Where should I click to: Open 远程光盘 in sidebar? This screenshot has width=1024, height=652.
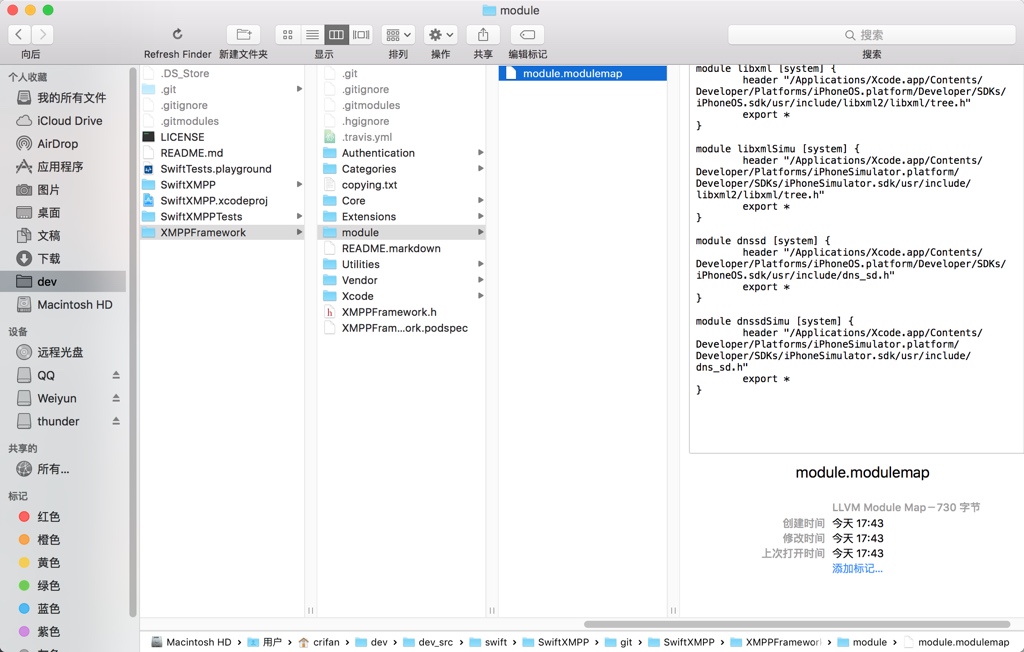tap(63, 352)
